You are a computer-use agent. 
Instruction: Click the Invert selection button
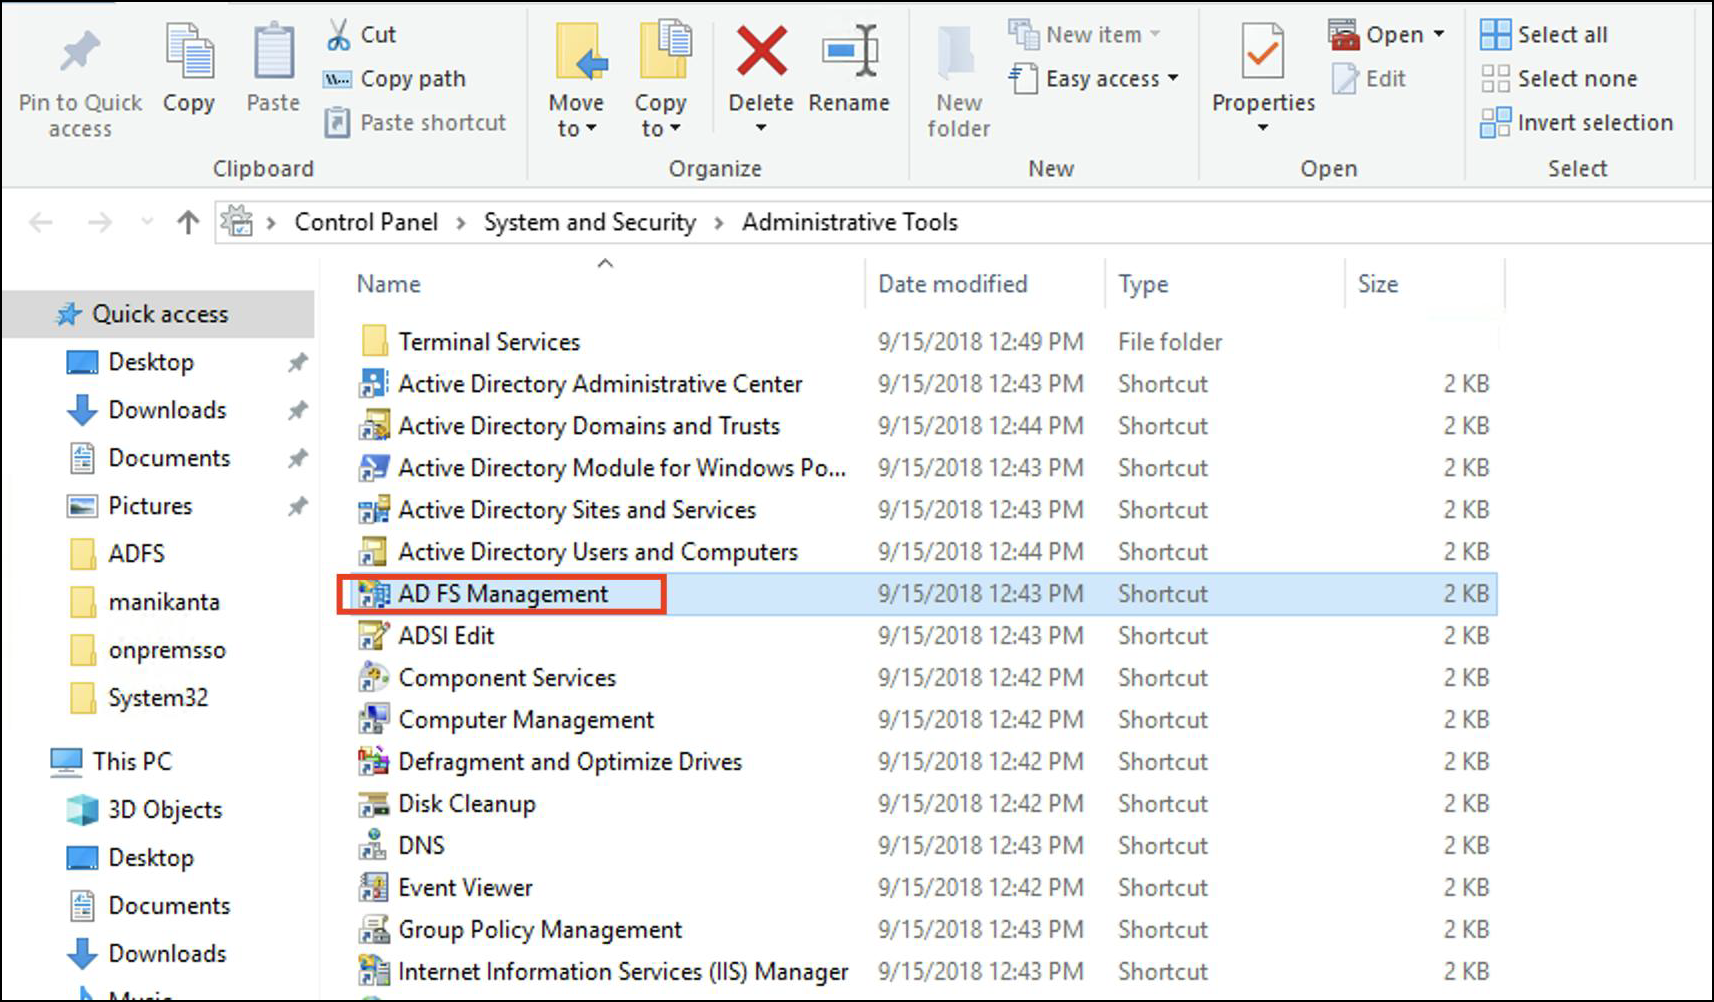tap(1577, 123)
